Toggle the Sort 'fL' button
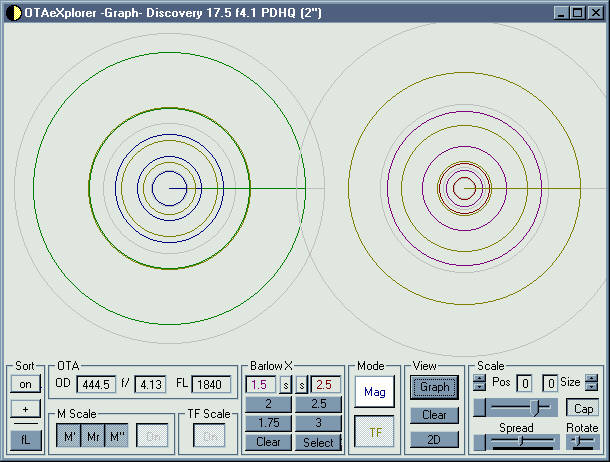Image resolution: width=610 pixels, height=462 pixels. (x=26, y=440)
